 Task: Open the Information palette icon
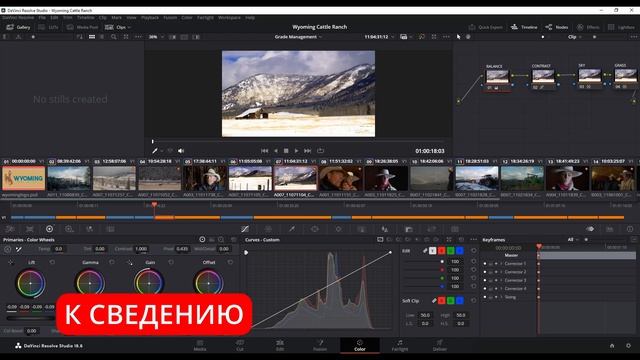(x=630, y=229)
